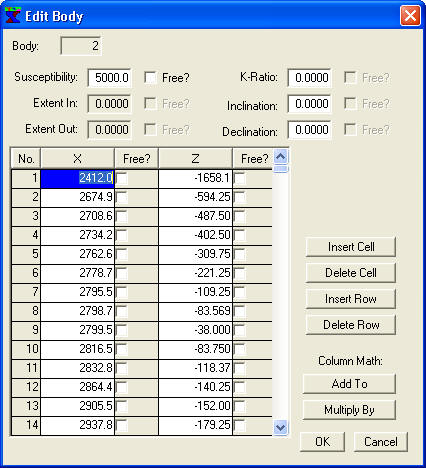Select the Inclination input field
The width and height of the screenshot is (426, 468).
point(310,104)
